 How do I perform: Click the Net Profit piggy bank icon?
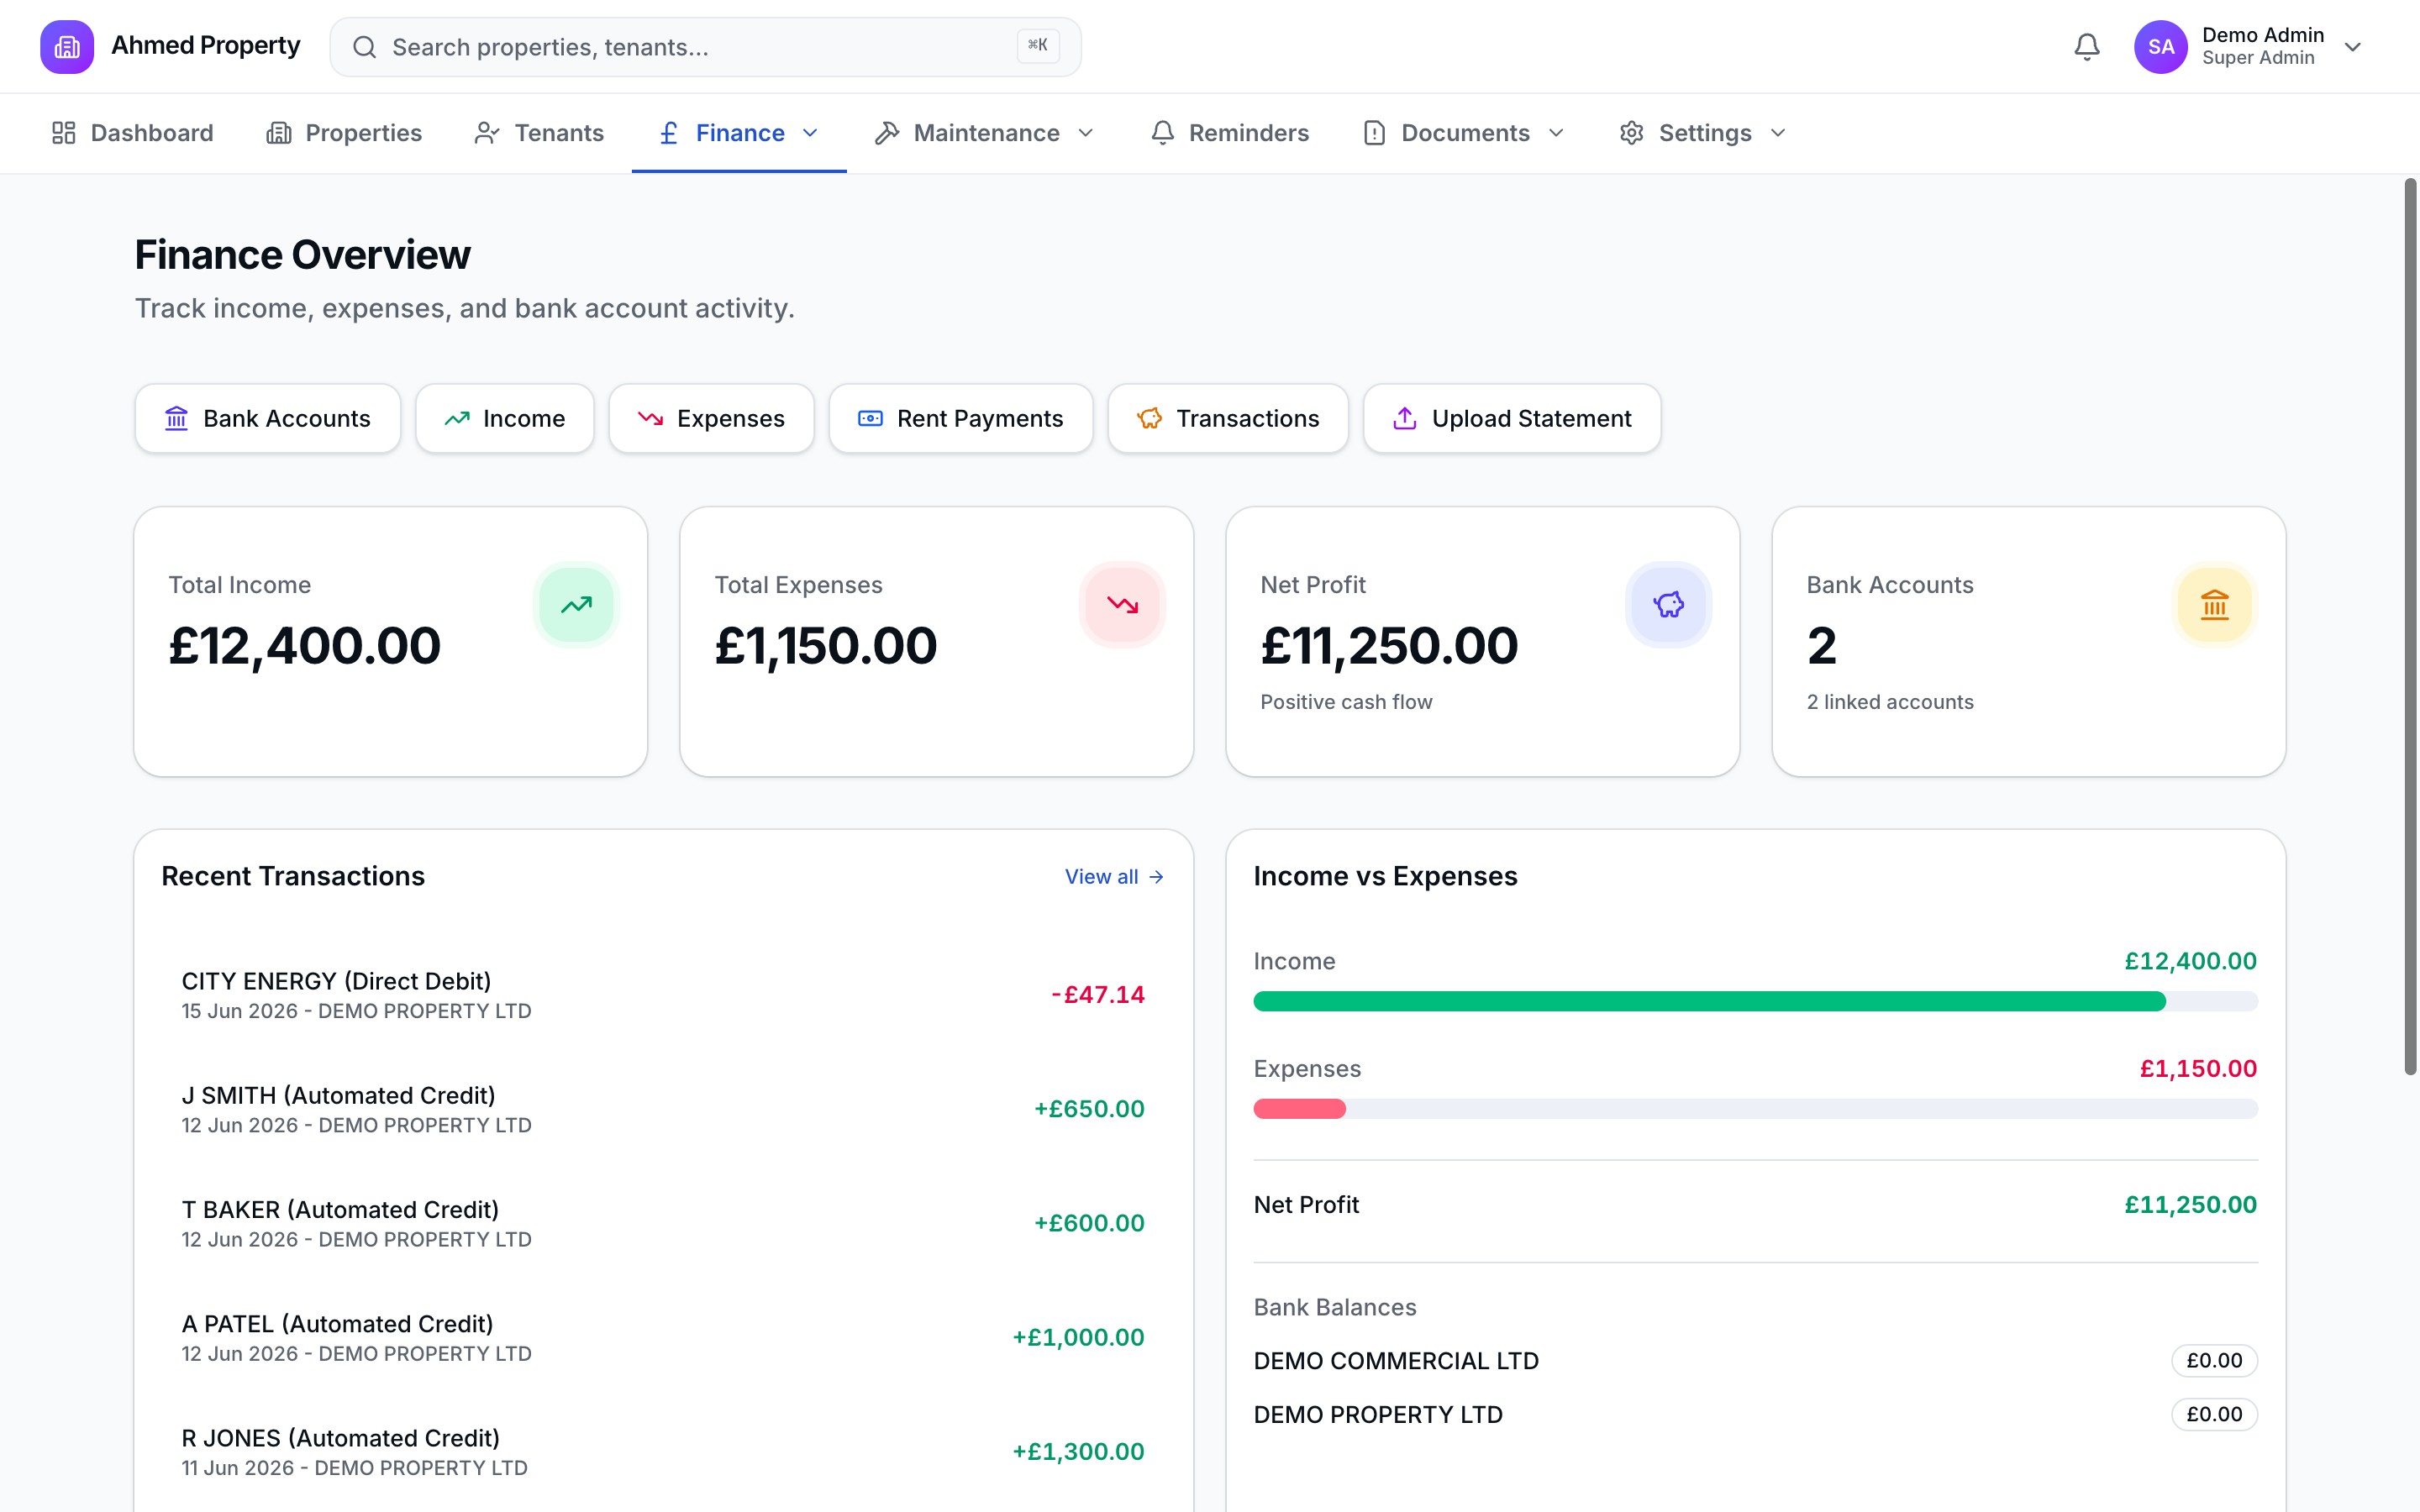click(1668, 604)
